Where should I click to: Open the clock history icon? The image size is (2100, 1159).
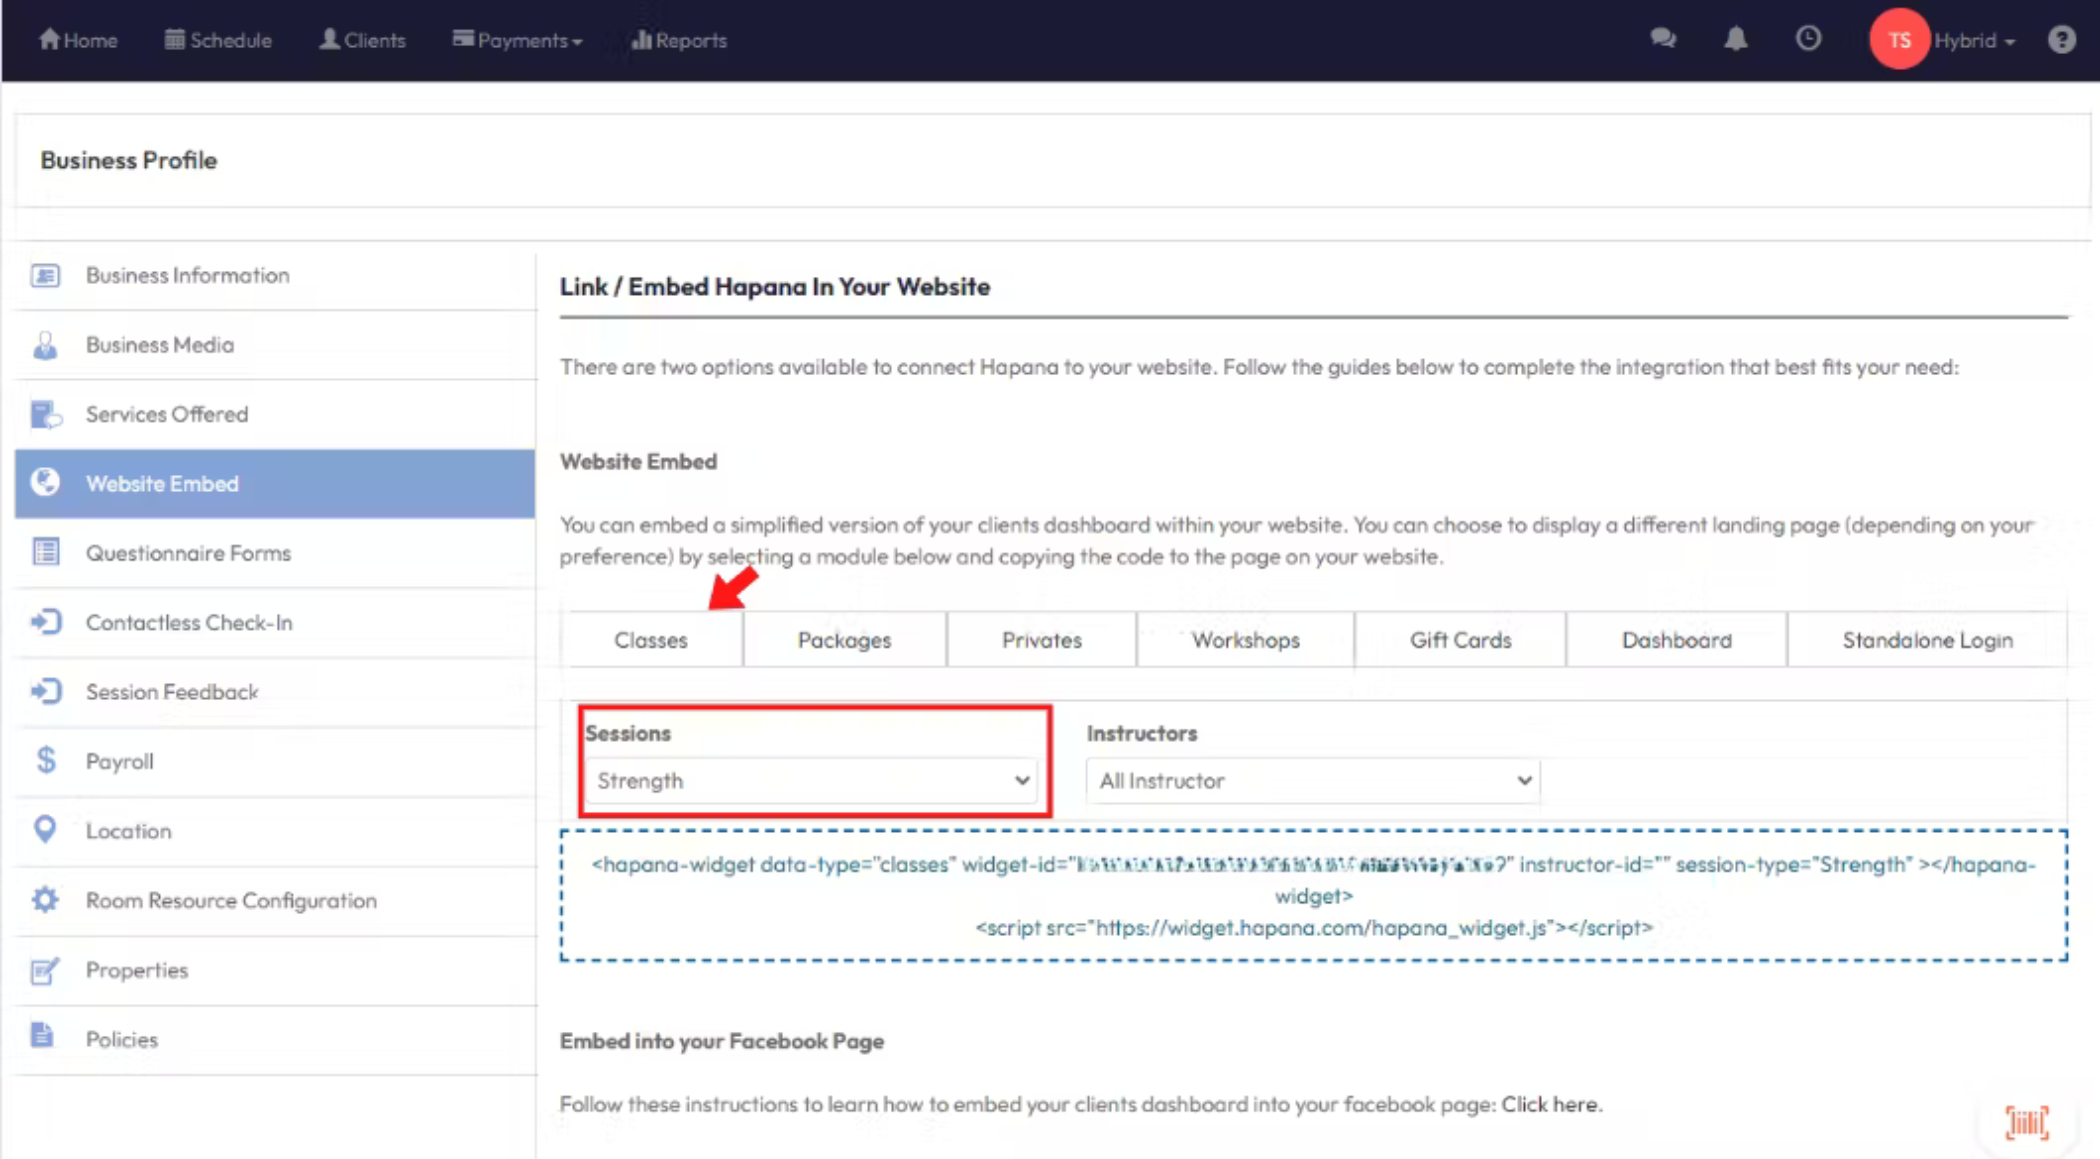click(1808, 40)
